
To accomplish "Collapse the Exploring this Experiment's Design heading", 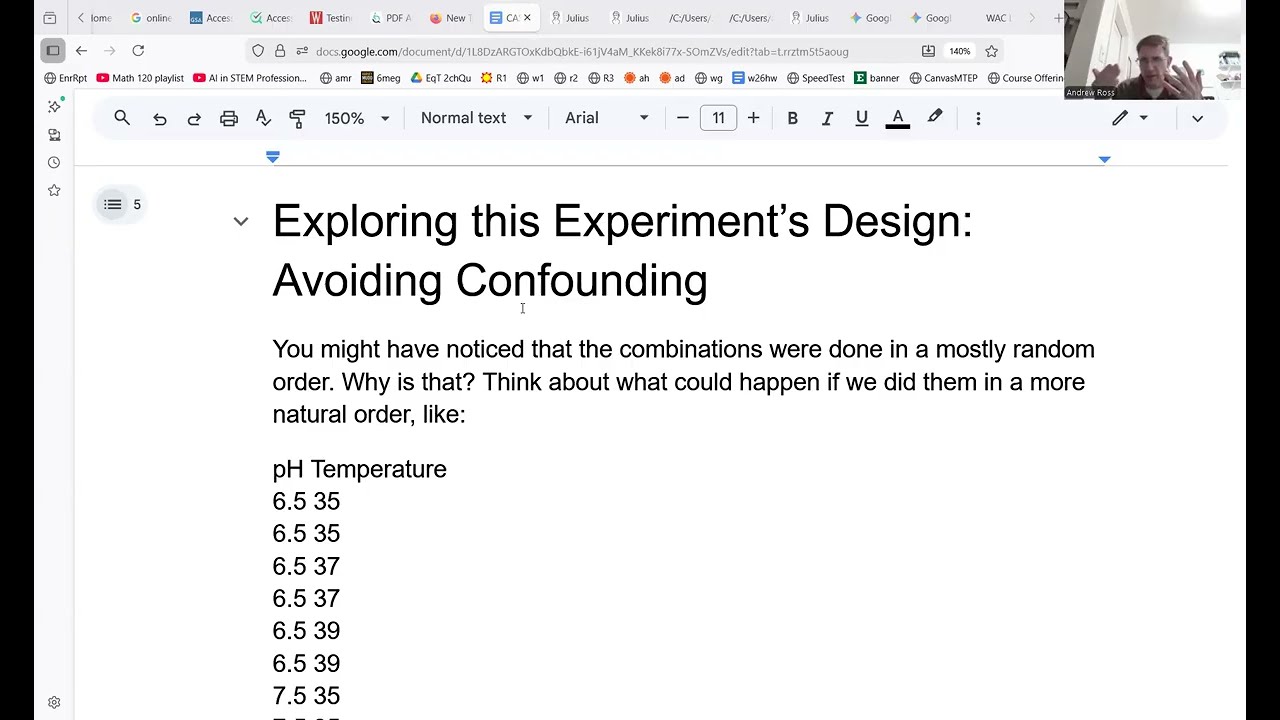I will coord(241,221).
